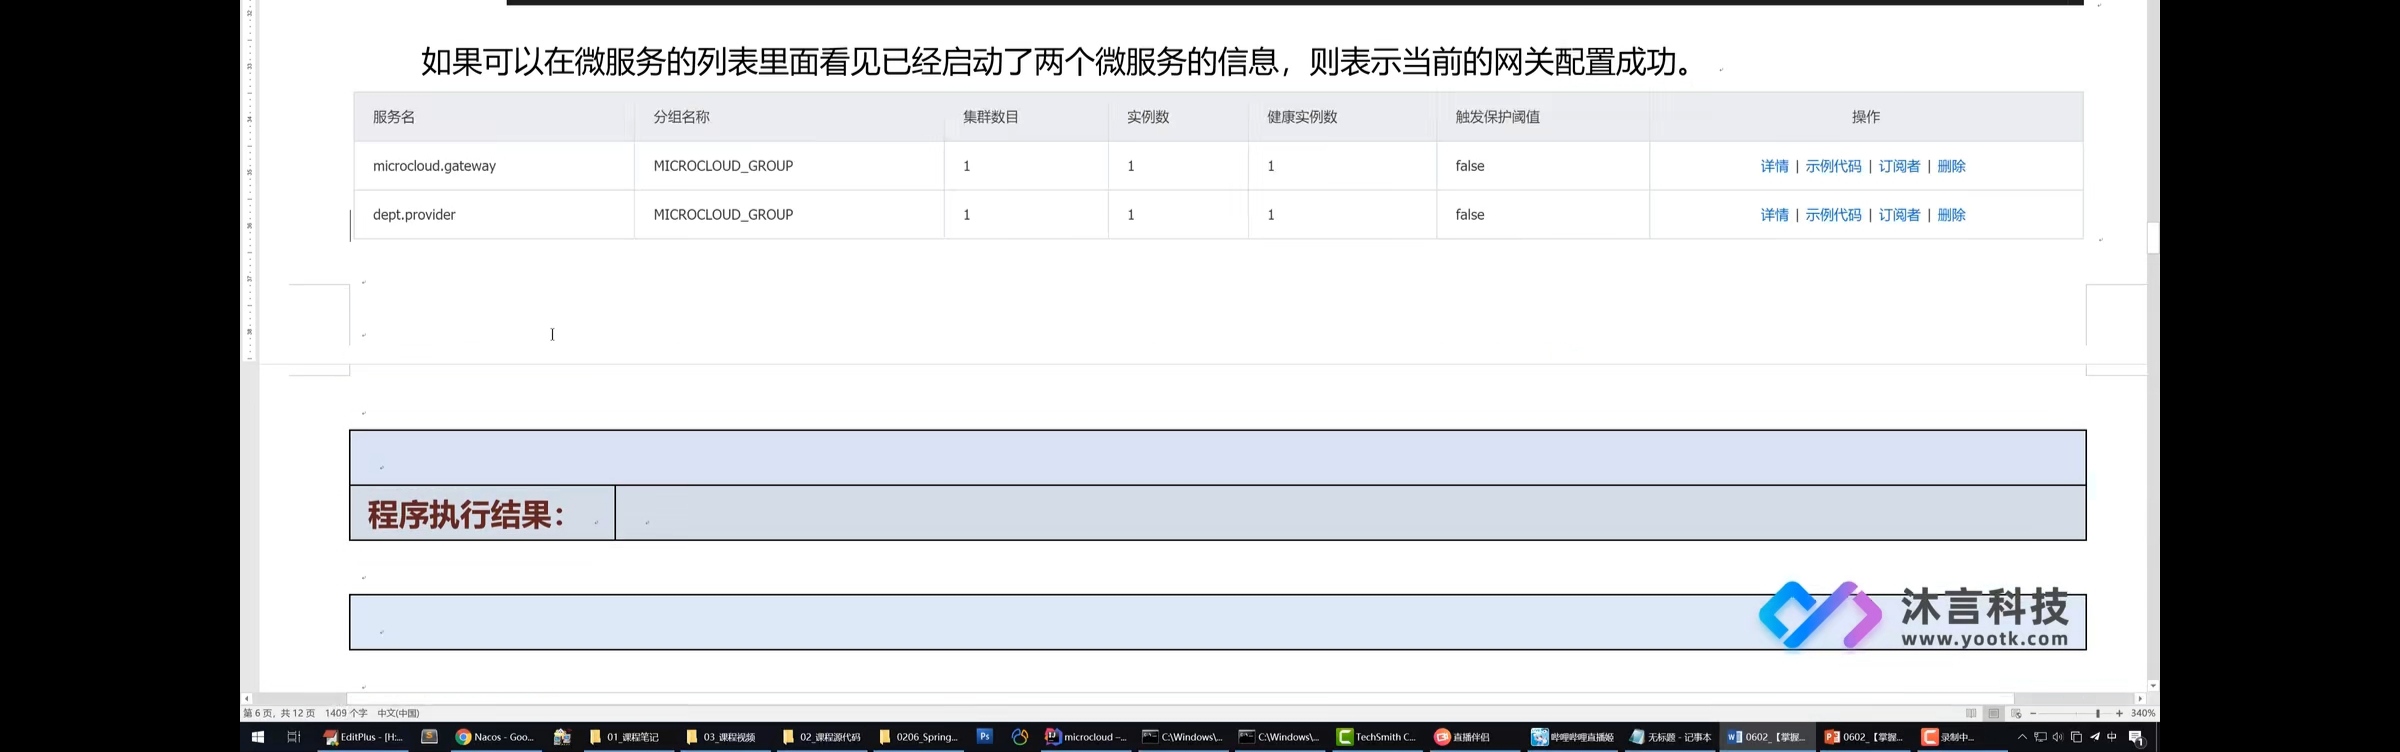Open the Nacos Chrome window from taskbar

pyautogui.click(x=495, y=737)
